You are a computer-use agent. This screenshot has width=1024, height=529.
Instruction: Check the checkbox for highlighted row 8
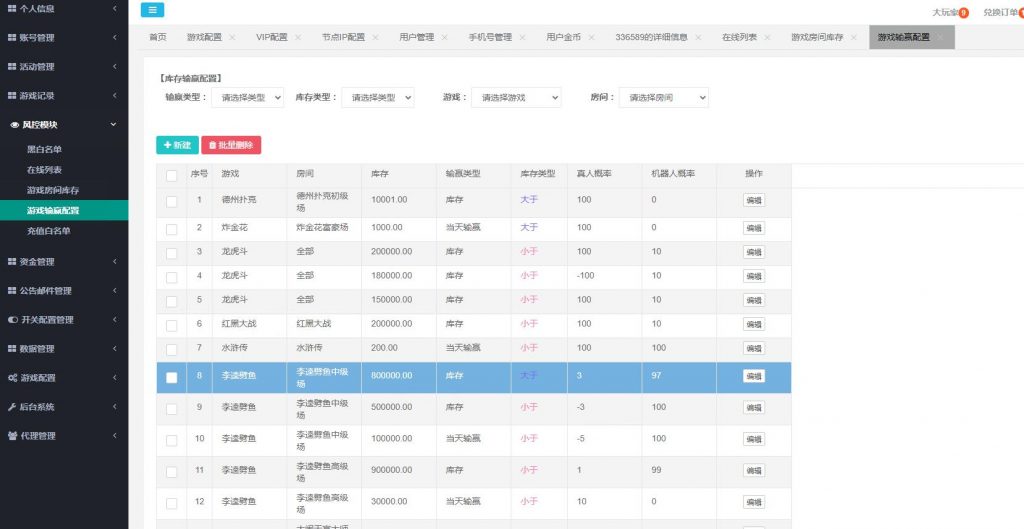[x=171, y=377]
